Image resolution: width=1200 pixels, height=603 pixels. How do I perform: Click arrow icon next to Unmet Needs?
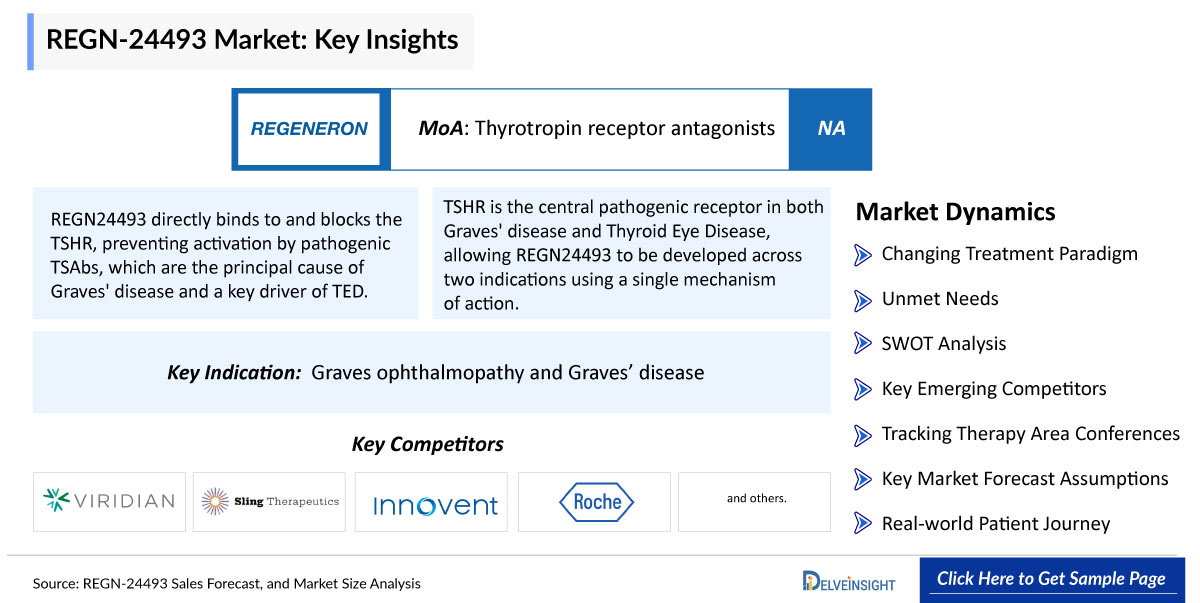point(863,299)
